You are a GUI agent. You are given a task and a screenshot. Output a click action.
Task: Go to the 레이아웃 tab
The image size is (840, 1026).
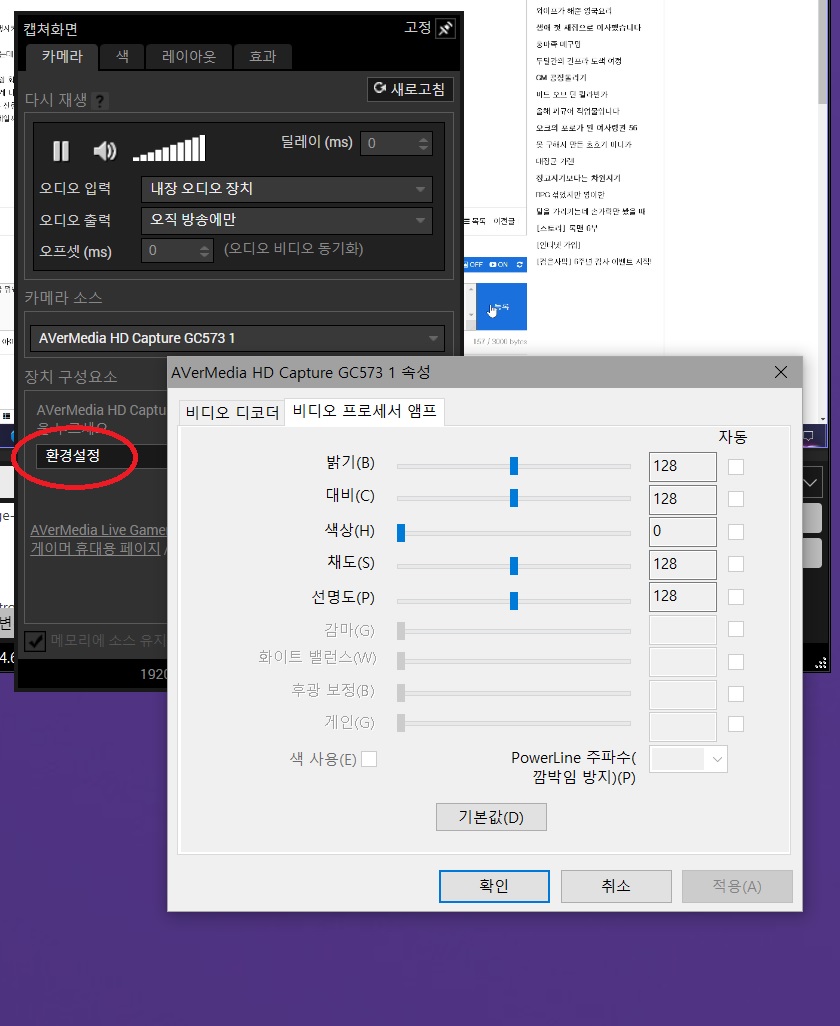pos(189,56)
